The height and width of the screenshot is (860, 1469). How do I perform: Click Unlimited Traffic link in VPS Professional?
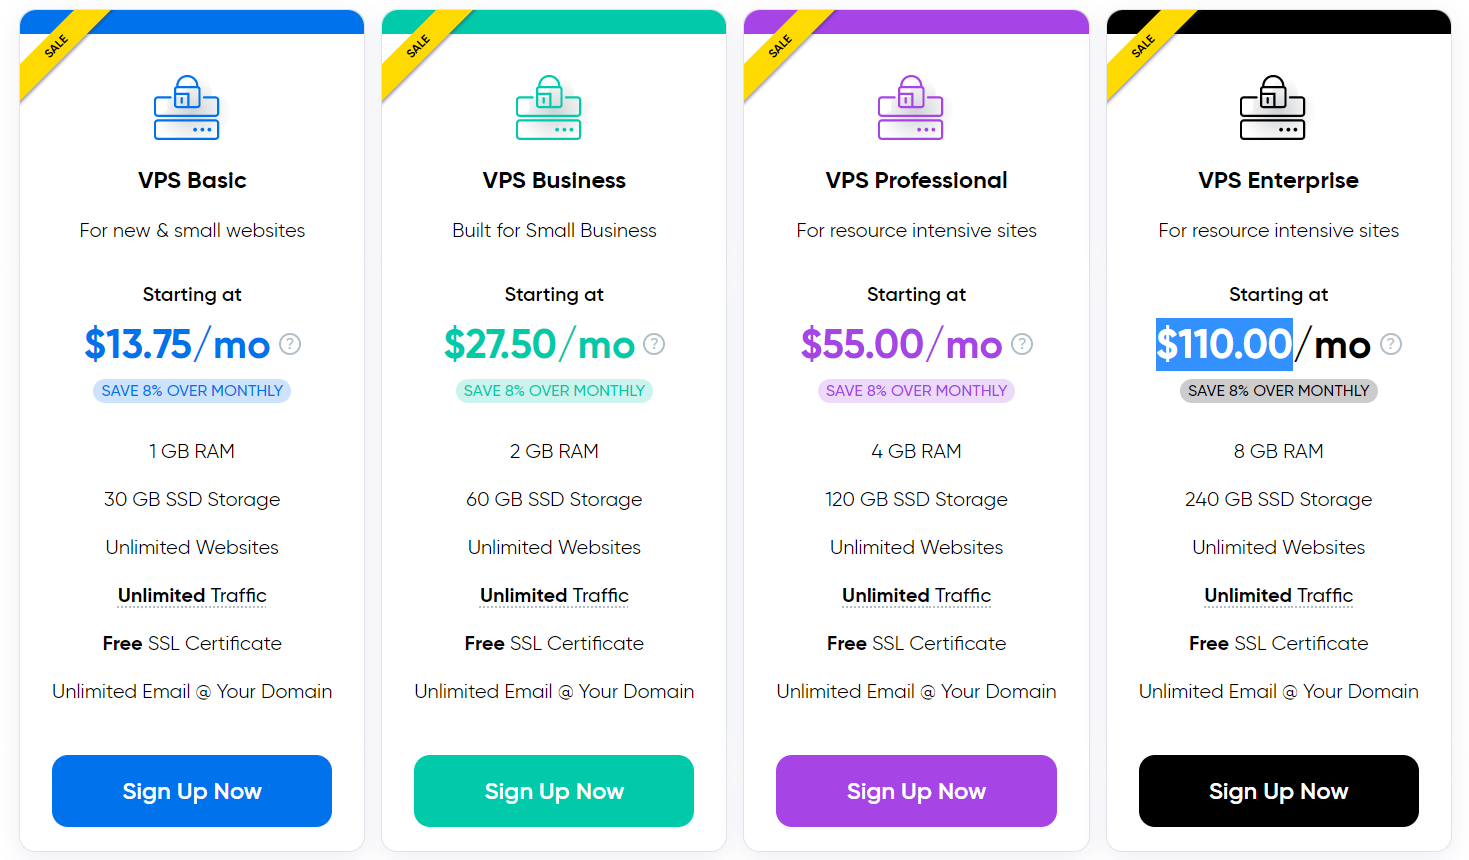click(x=916, y=596)
